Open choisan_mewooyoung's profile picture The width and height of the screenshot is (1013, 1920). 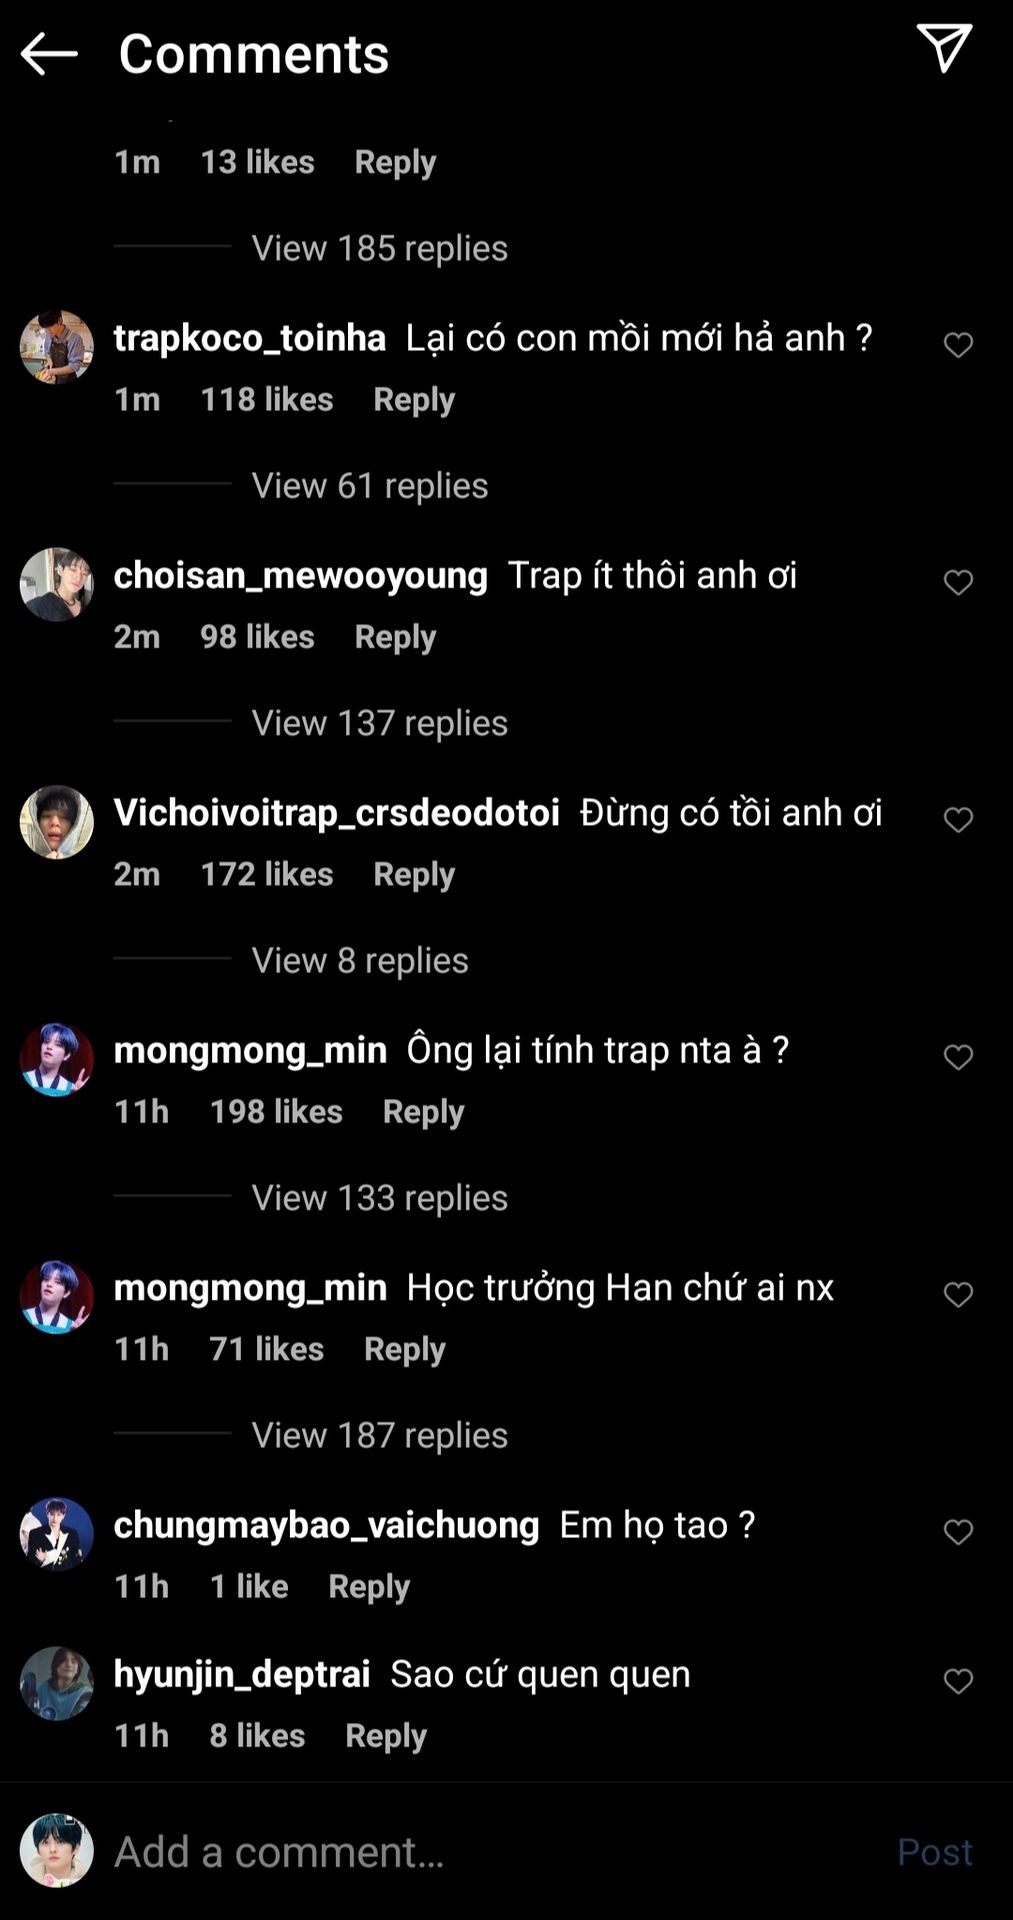click(57, 584)
